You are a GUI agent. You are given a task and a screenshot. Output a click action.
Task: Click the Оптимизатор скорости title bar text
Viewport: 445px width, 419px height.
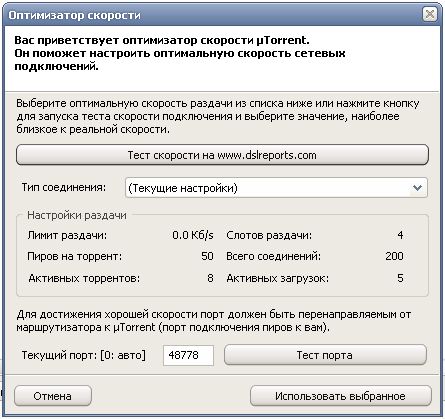[75, 15]
